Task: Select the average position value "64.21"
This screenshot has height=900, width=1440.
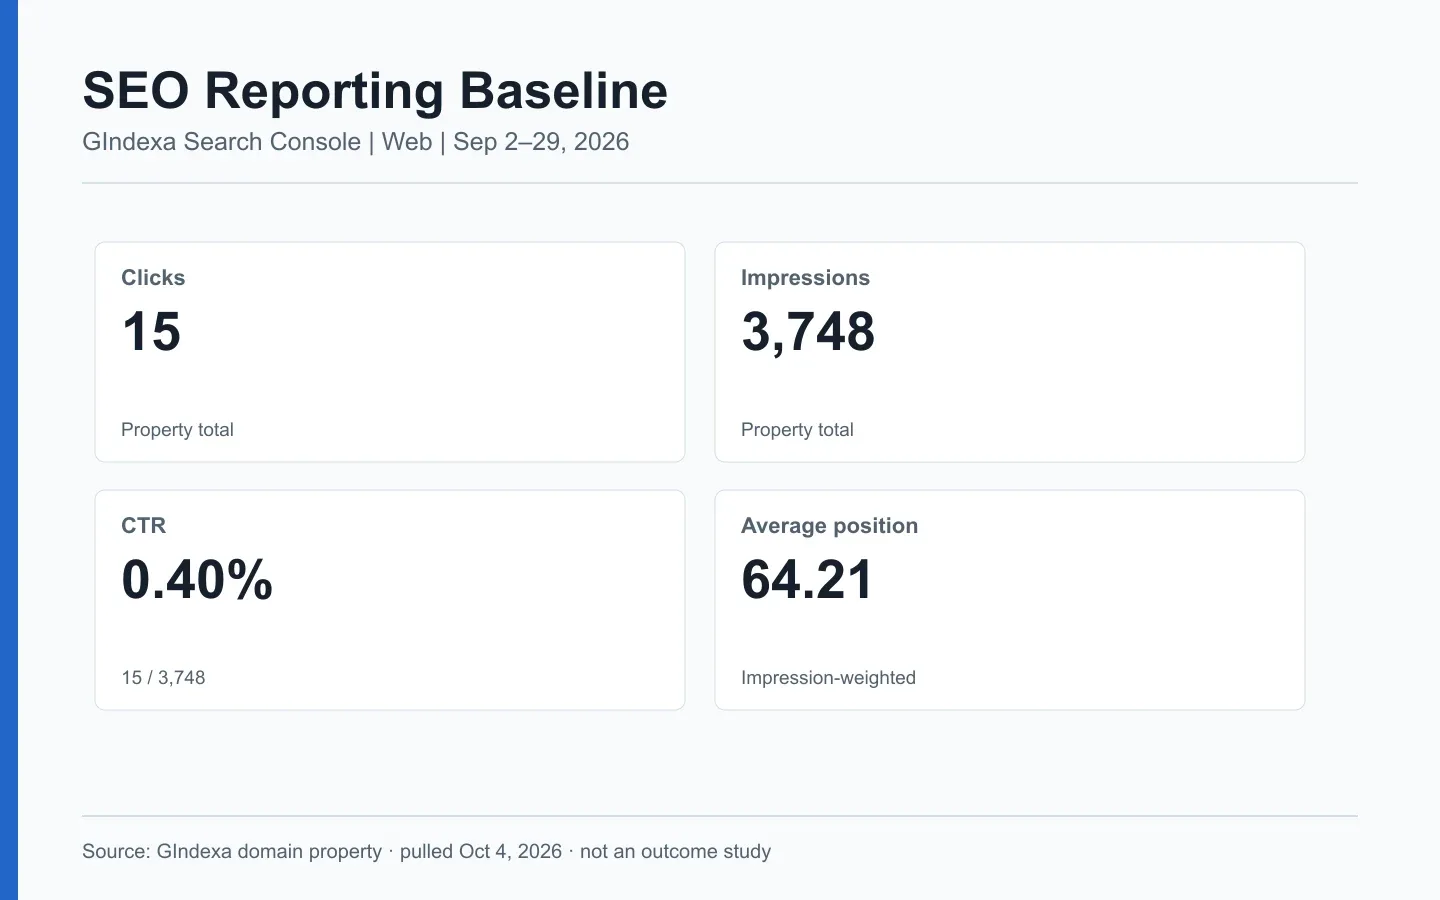Action: click(x=807, y=580)
